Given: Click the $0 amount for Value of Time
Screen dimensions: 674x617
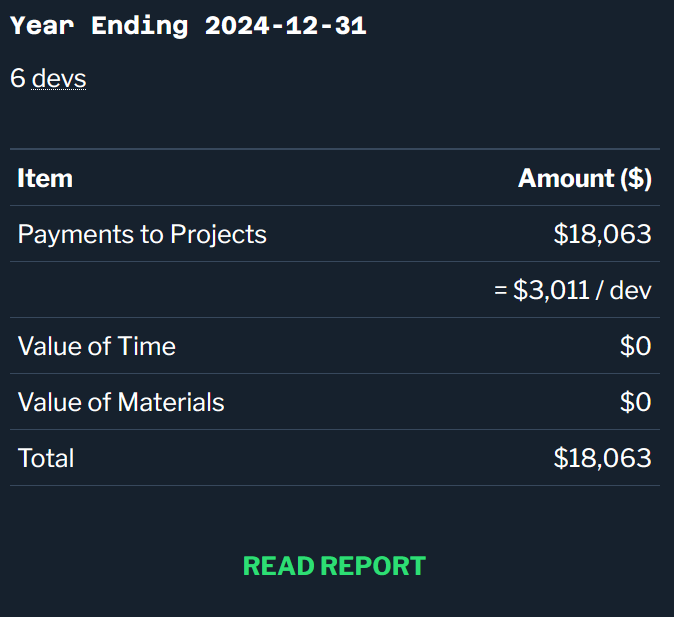Looking at the screenshot, I should click(636, 346).
